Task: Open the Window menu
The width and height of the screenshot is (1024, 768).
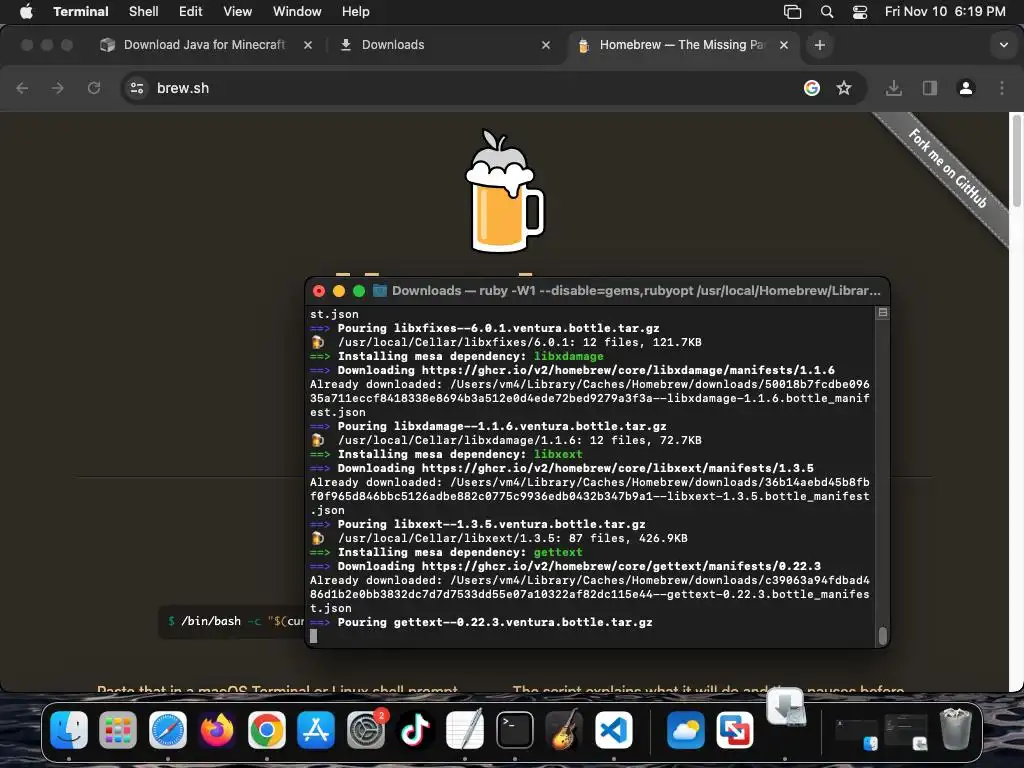Action: tap(296, 11)
